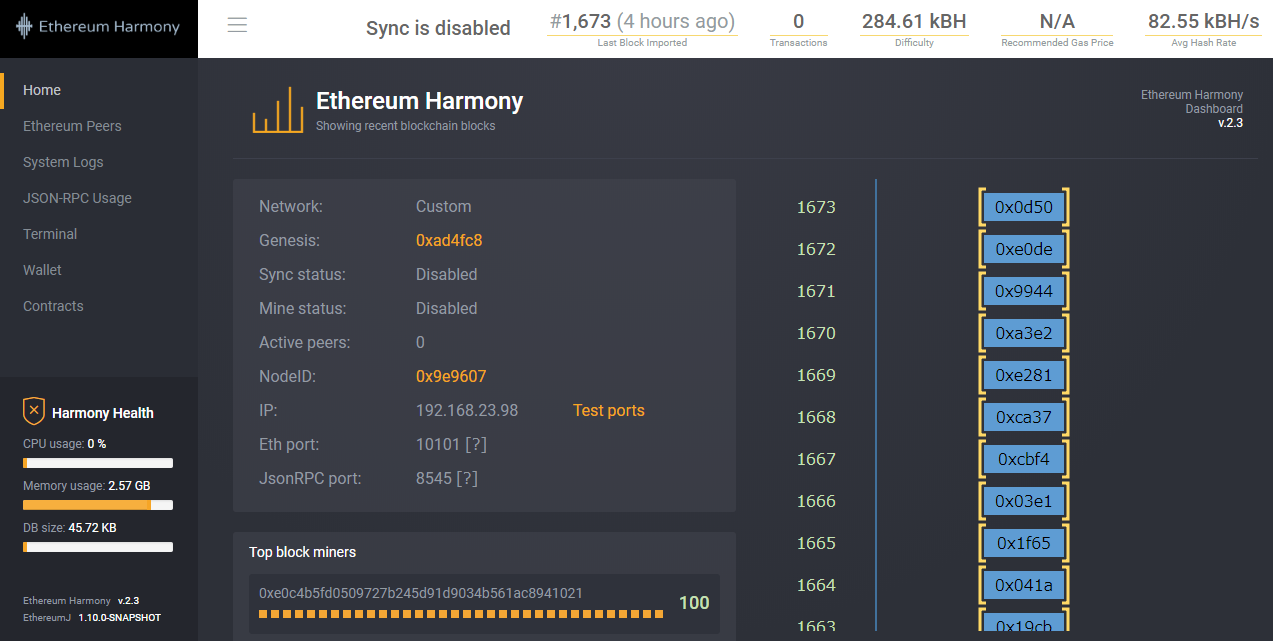Select block 0x03e1

(1024, 501)
